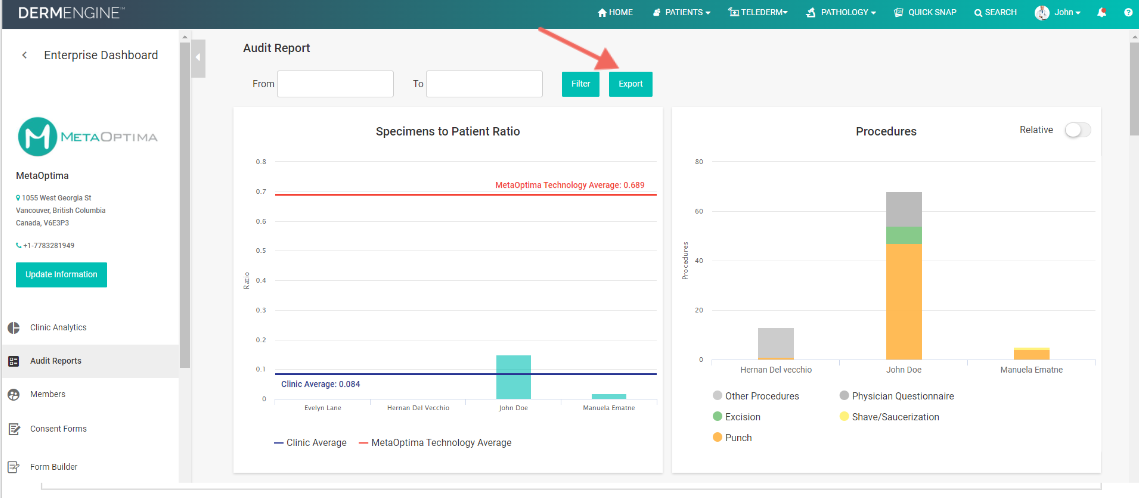Open the Patients dropdown menu

coord(681,12)
